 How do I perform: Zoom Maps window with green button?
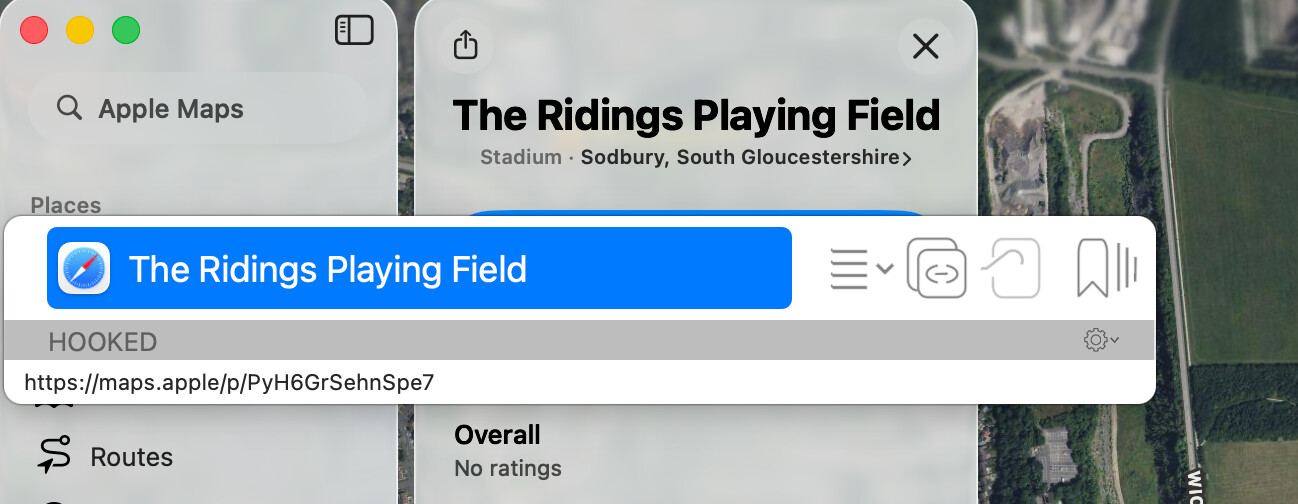tap(126, 30)
